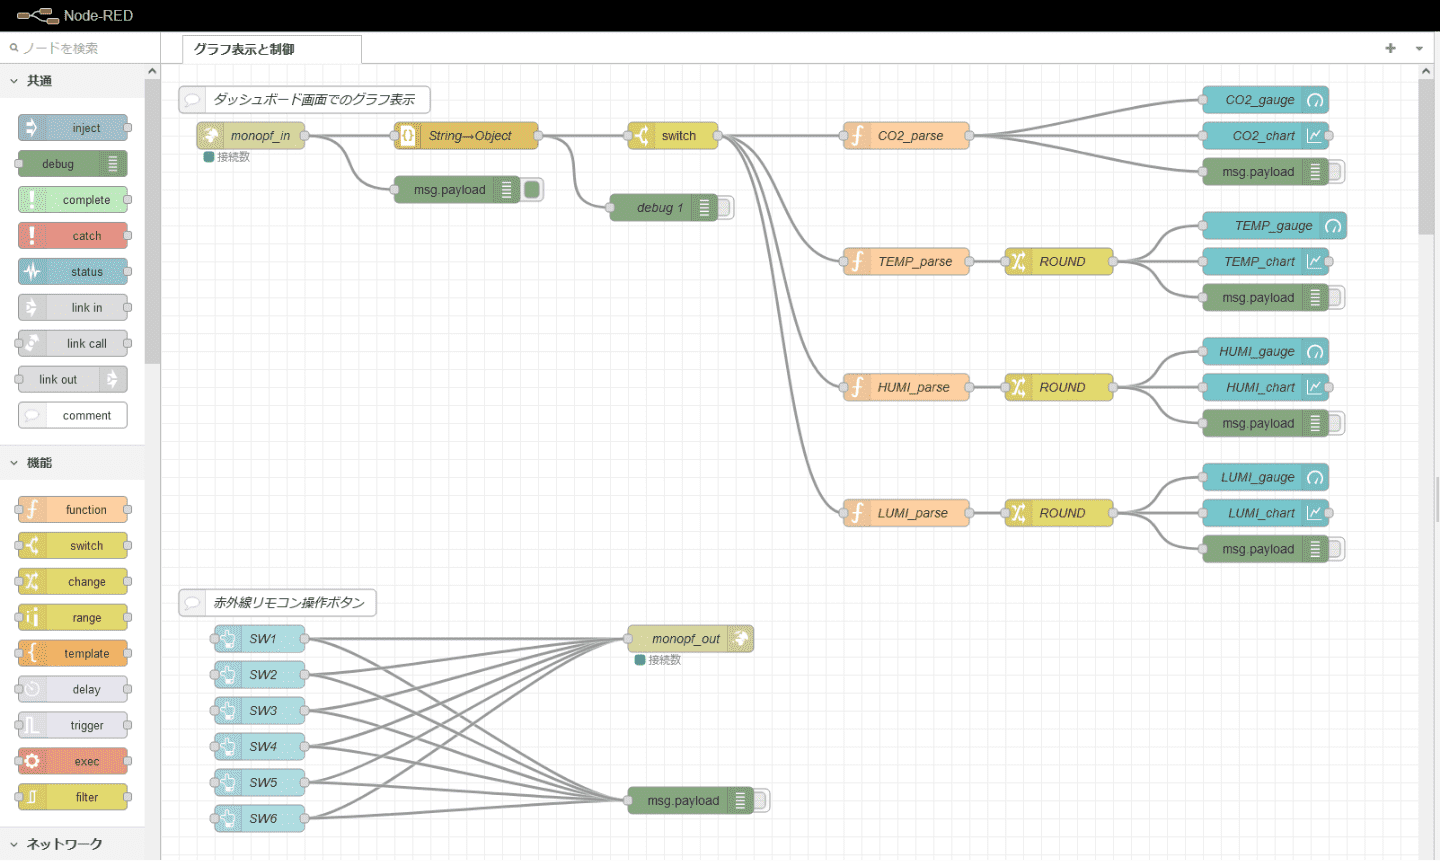The width and height of the screenshot is (1440, 861).
Task: Click the switch node icon in flow
Action: pos(641,136)
